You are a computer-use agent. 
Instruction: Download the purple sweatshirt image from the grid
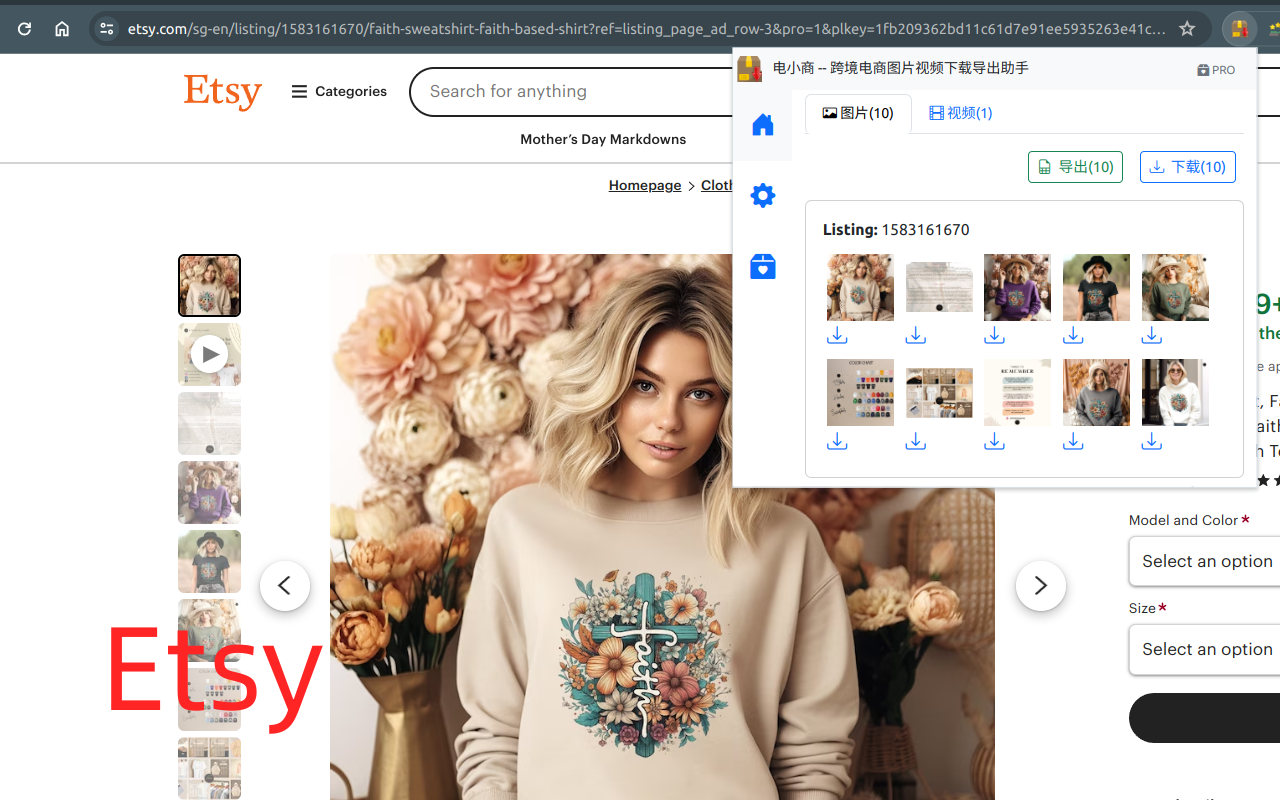(x=994, y=334)
